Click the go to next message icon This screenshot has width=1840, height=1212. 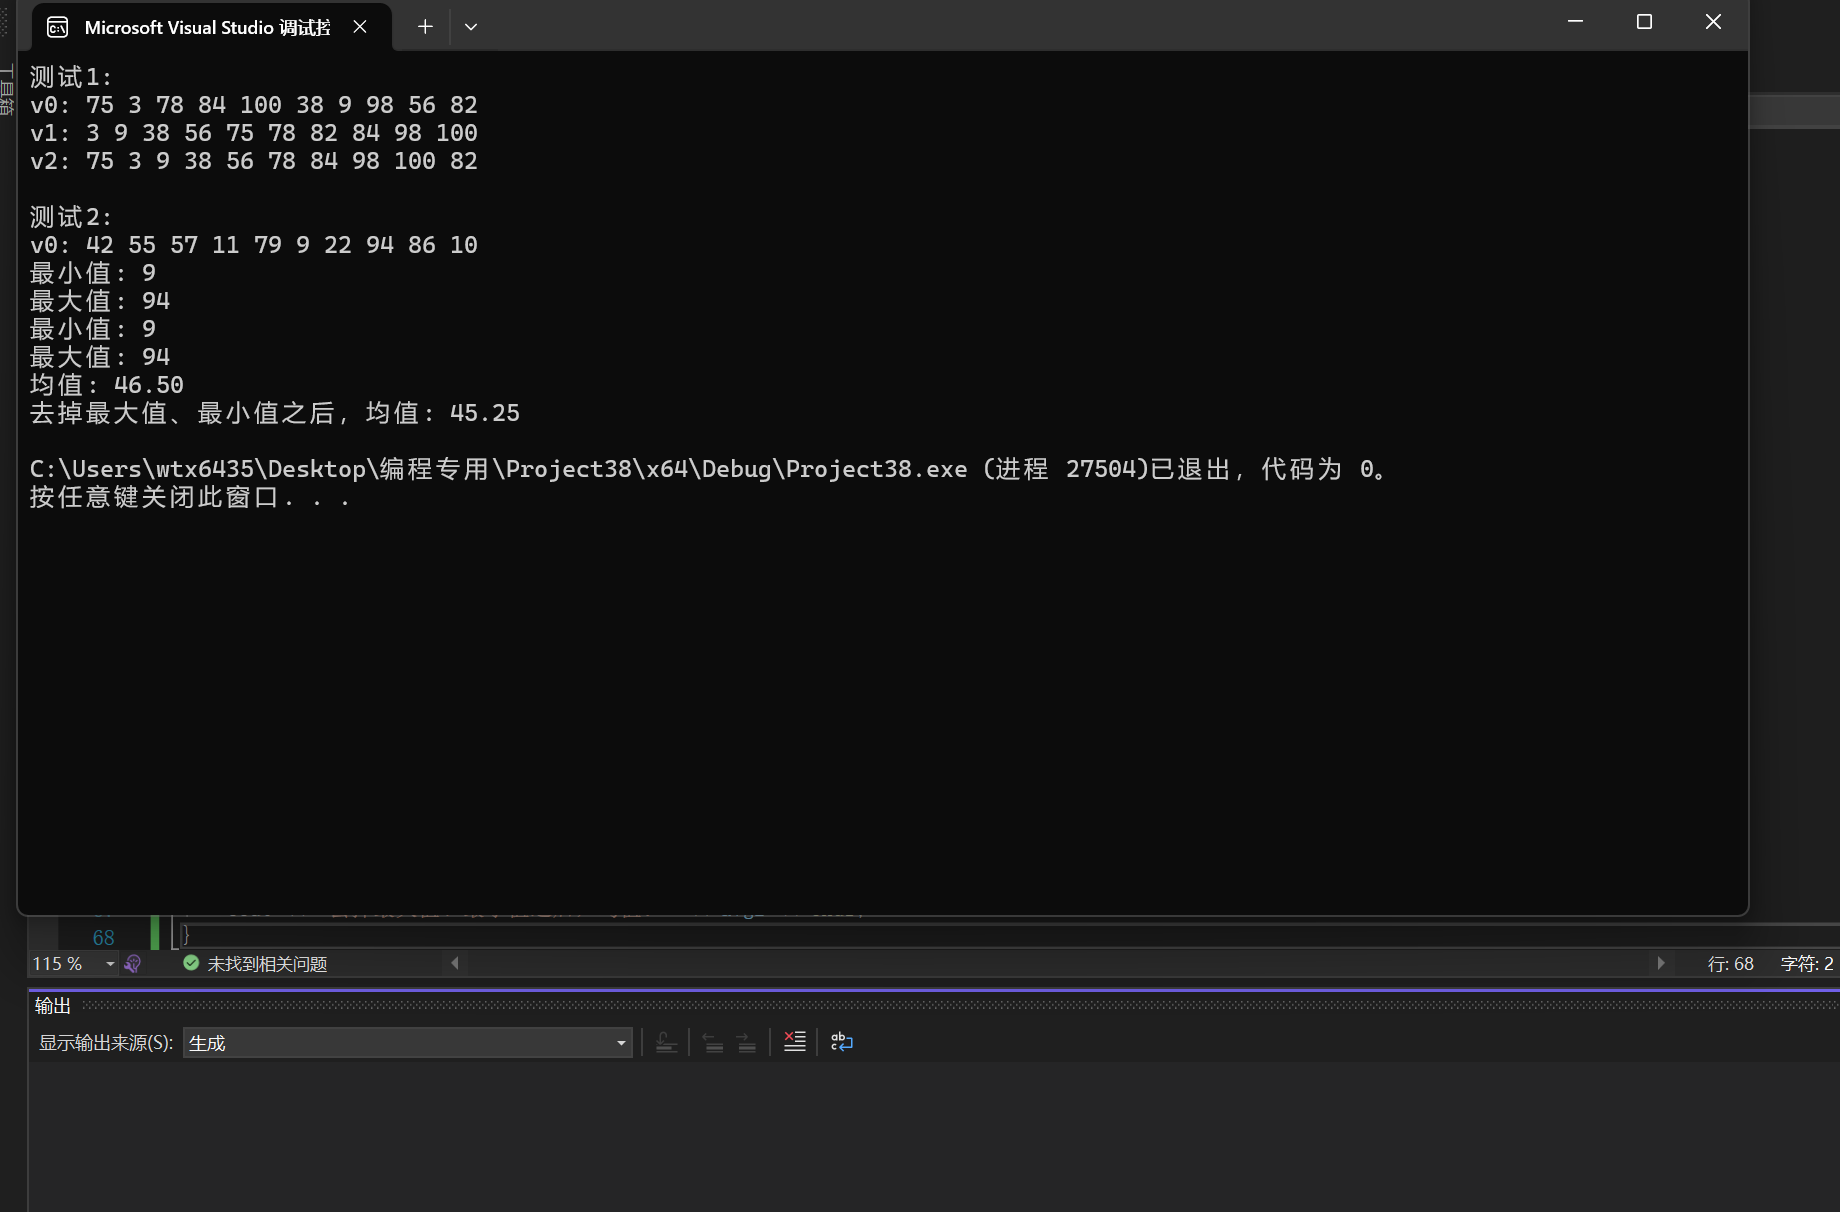click(746, 1042)
